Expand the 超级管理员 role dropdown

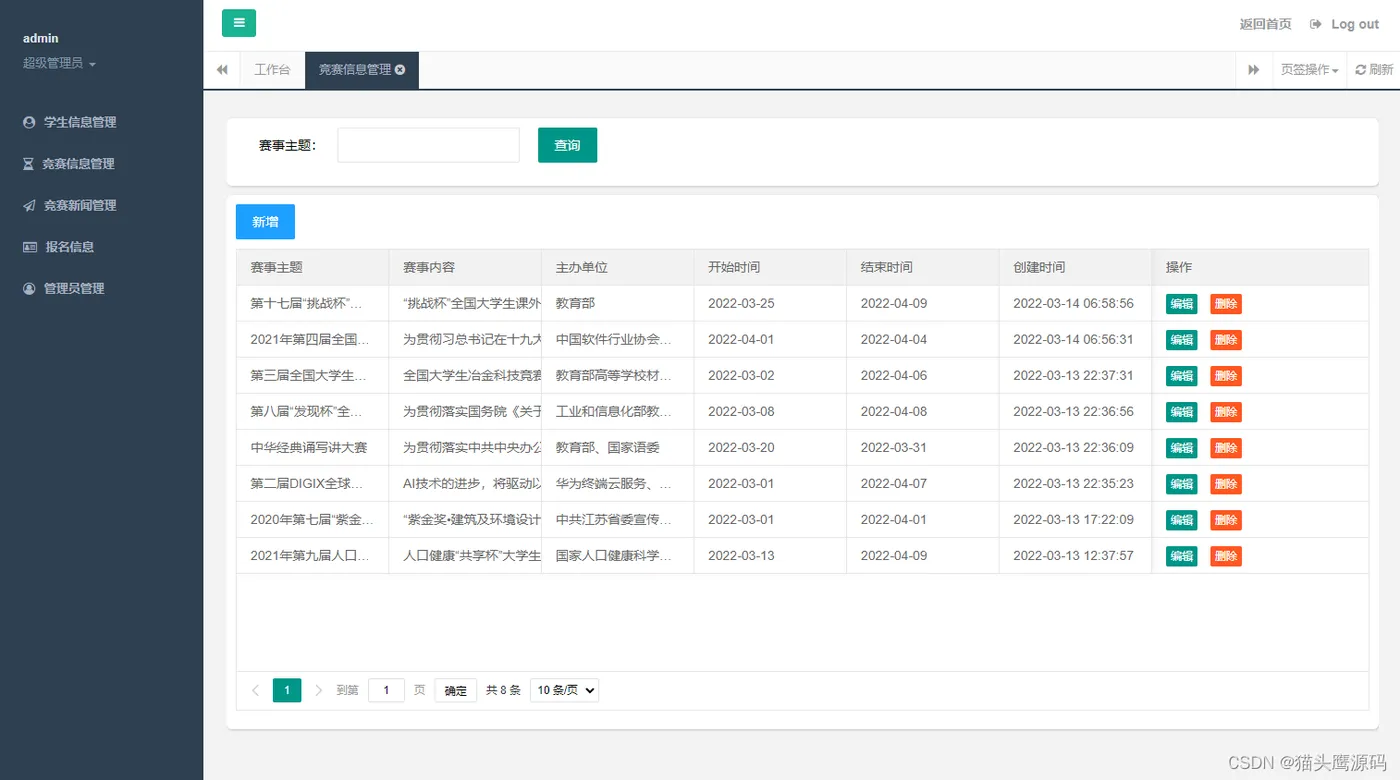(60, 63)
